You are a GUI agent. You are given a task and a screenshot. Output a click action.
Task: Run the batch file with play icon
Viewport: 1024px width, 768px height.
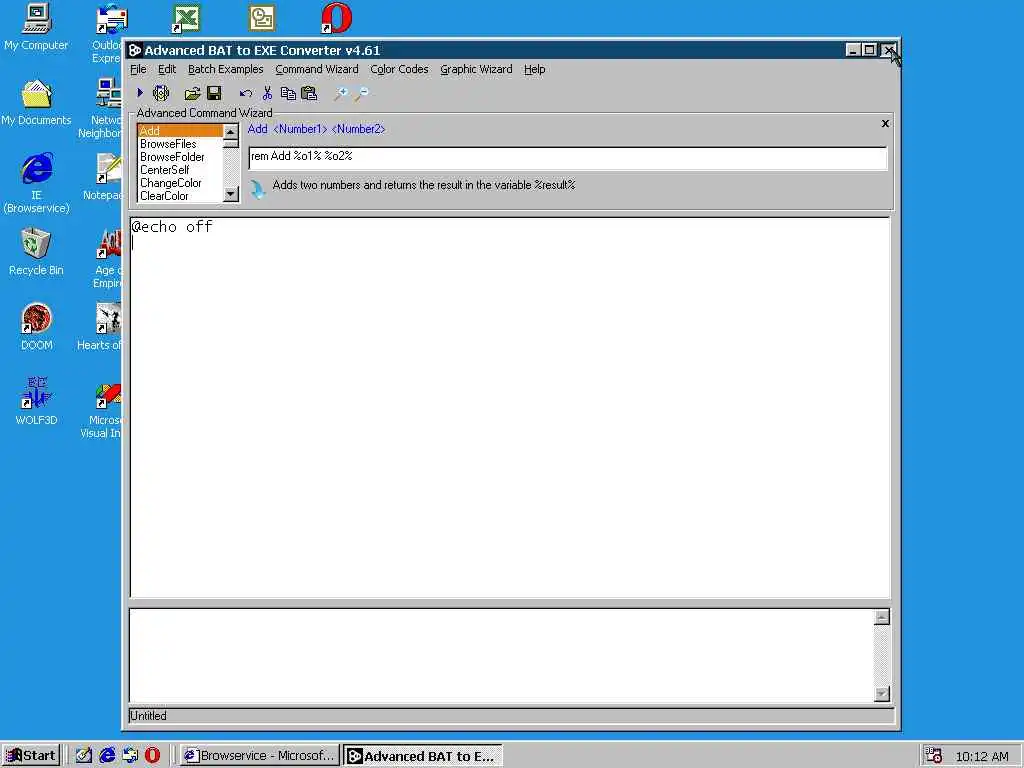coord(140,93)
